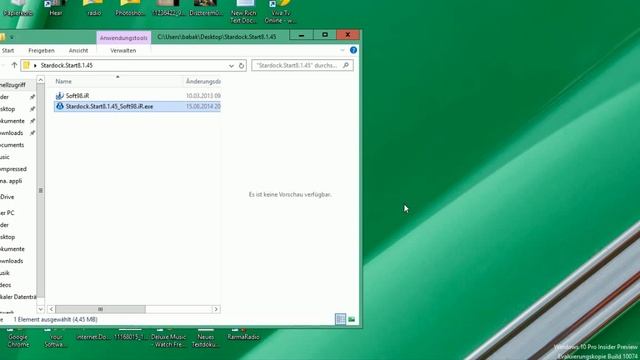This screenshot has height=360, width=640.
Task: Sort files by Änderungsdatum column header
Action: pyautogui.click(x=203, y=82)
